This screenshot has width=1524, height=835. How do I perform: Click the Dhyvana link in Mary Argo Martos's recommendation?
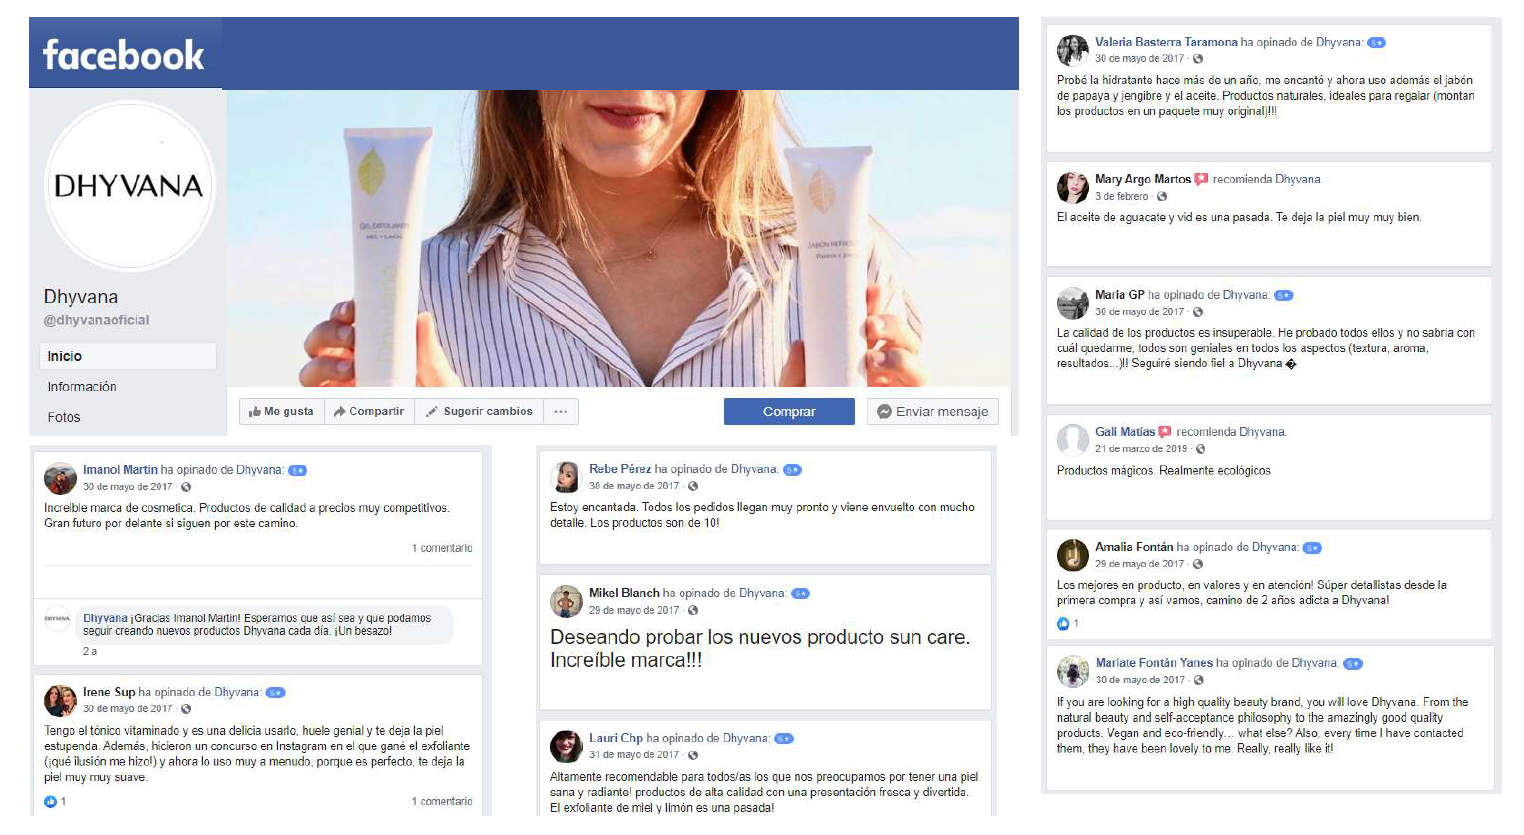(x=1298, y=179)
